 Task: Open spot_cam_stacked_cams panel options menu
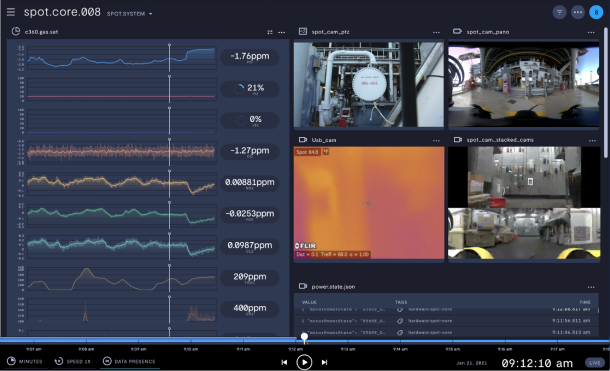point(592,140)
